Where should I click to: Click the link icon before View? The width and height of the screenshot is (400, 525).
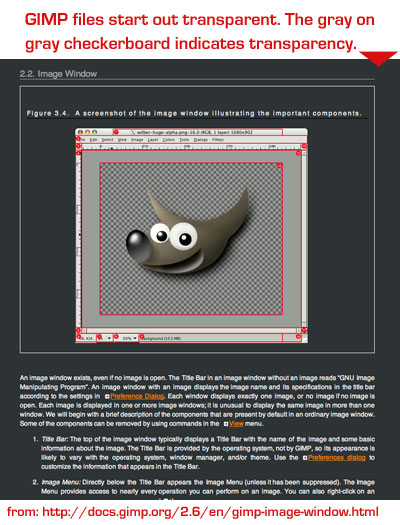(x=226, y=424)
